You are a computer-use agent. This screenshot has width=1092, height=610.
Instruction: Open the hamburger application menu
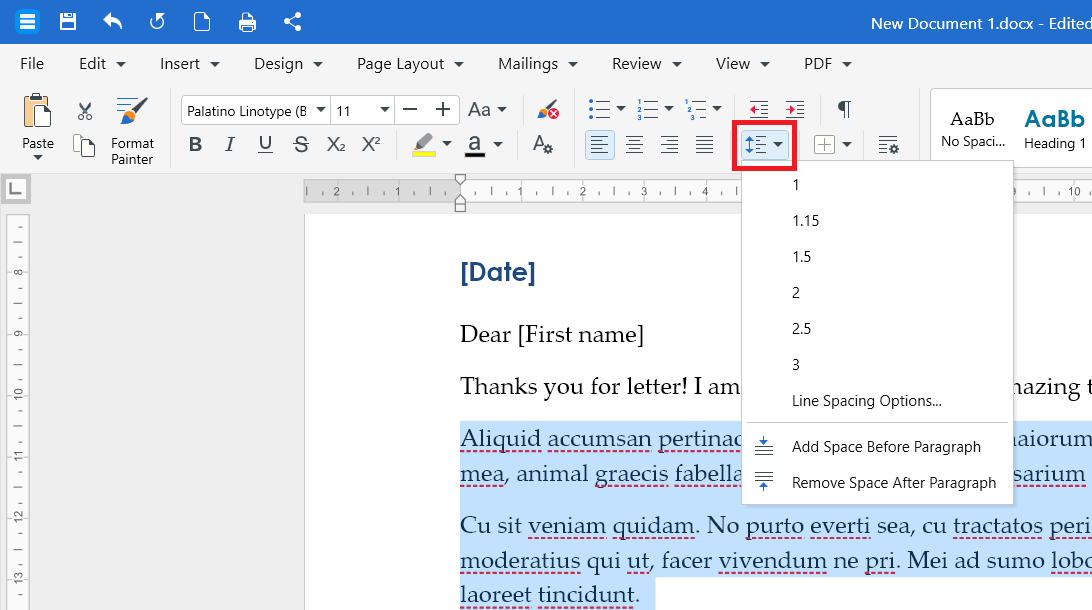(x=27, y=22)
